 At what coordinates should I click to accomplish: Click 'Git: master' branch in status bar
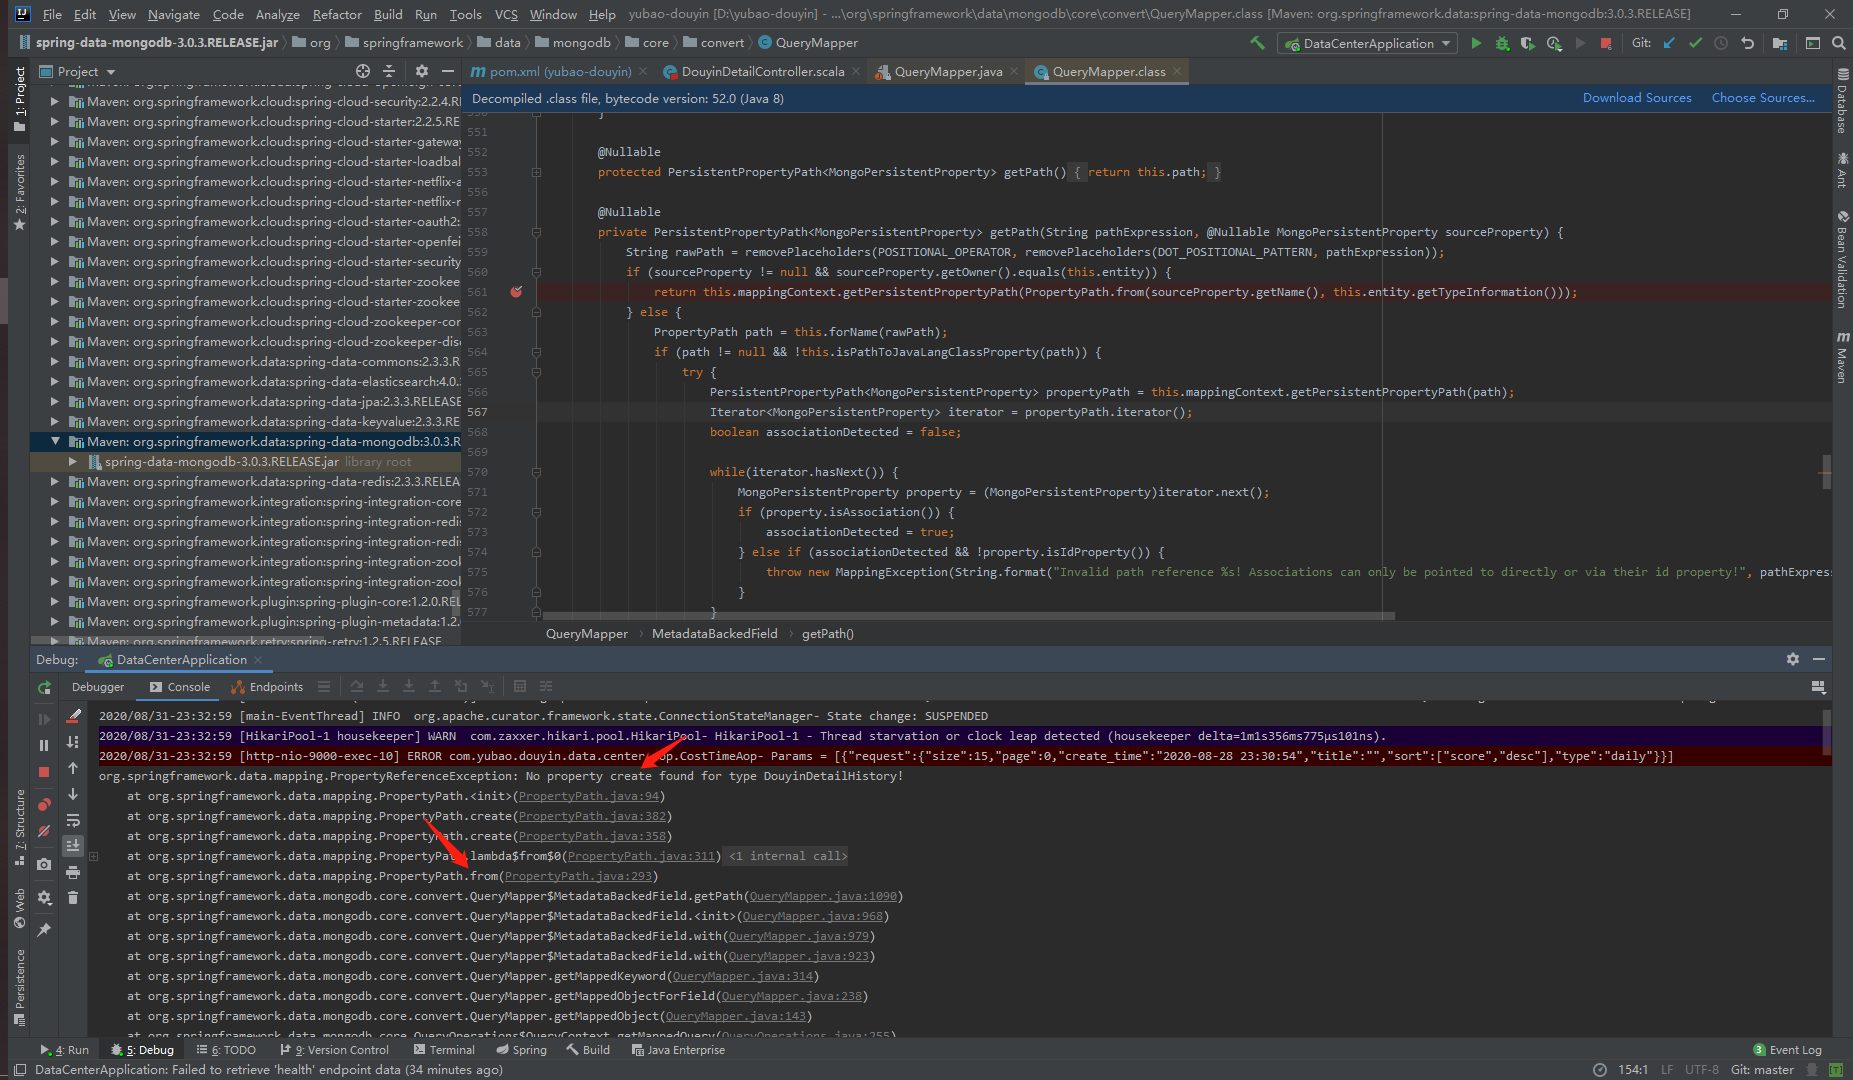(x=1762, y=1070)
